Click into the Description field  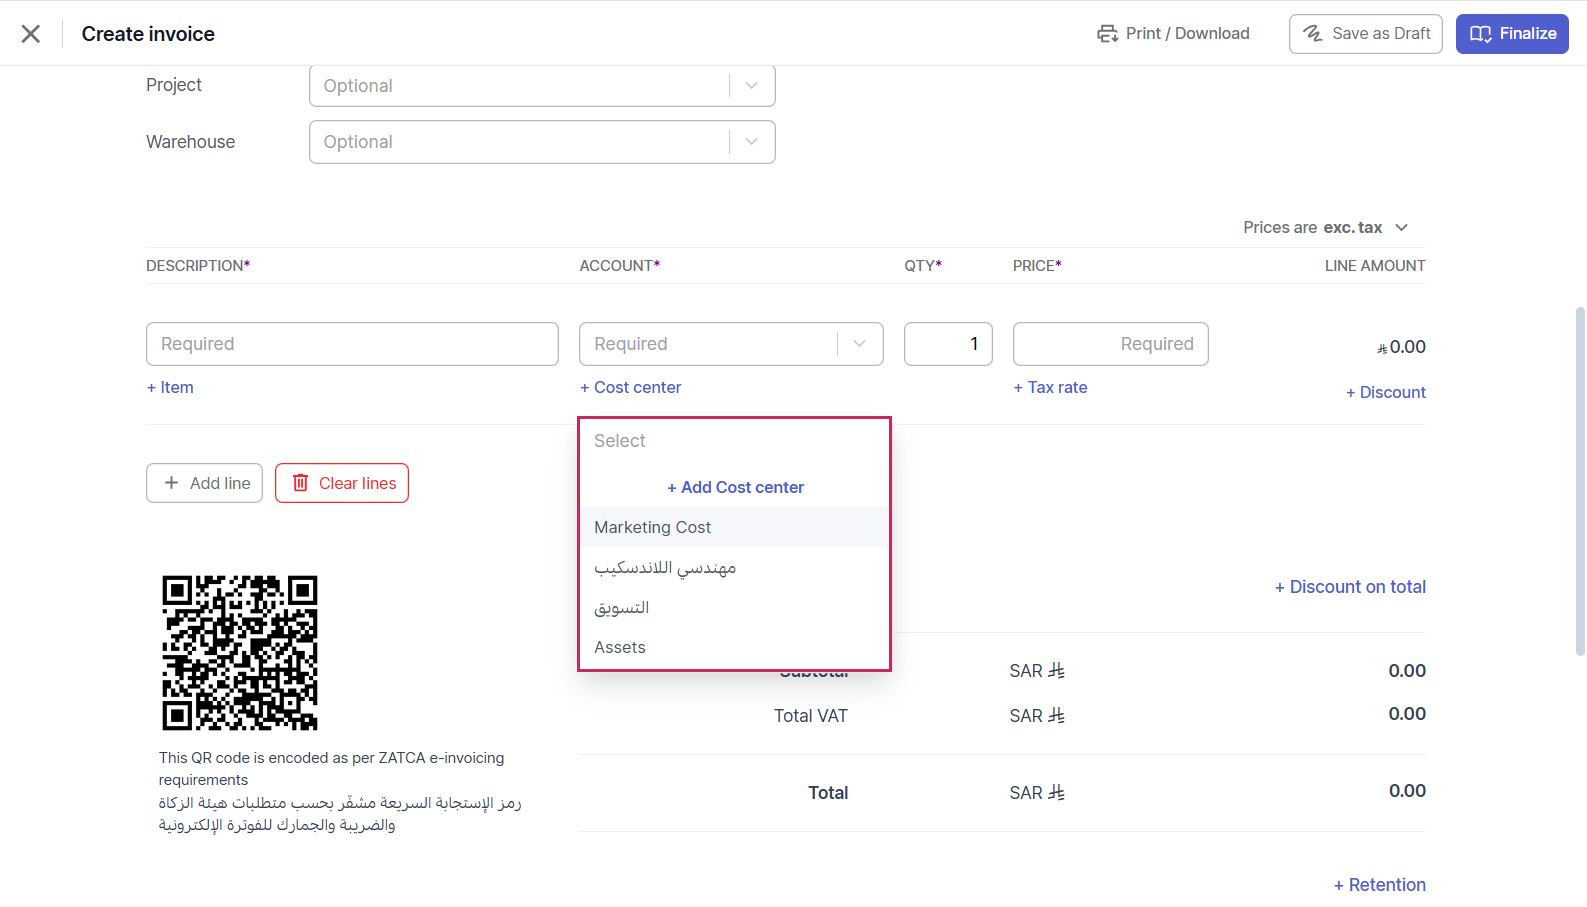pyautogui.click(x=352, y=344)
